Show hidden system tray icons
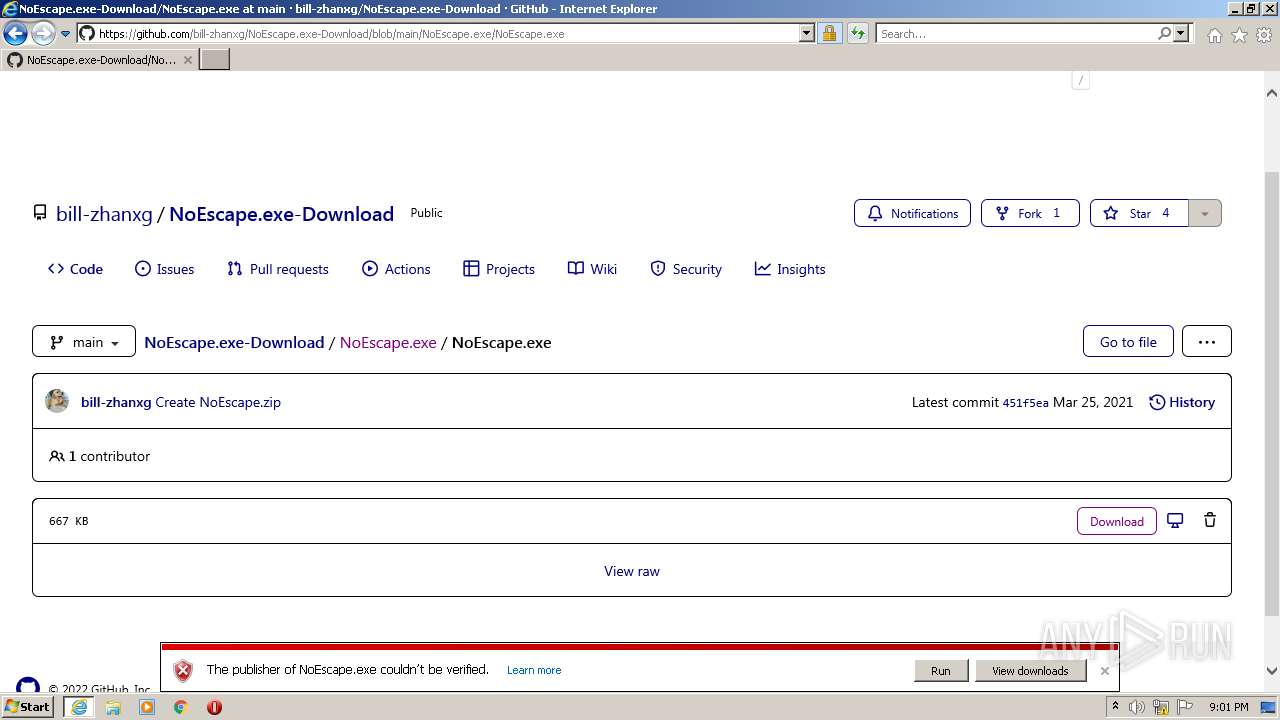Screen dimensions: 1280x720 point(1115,707)
